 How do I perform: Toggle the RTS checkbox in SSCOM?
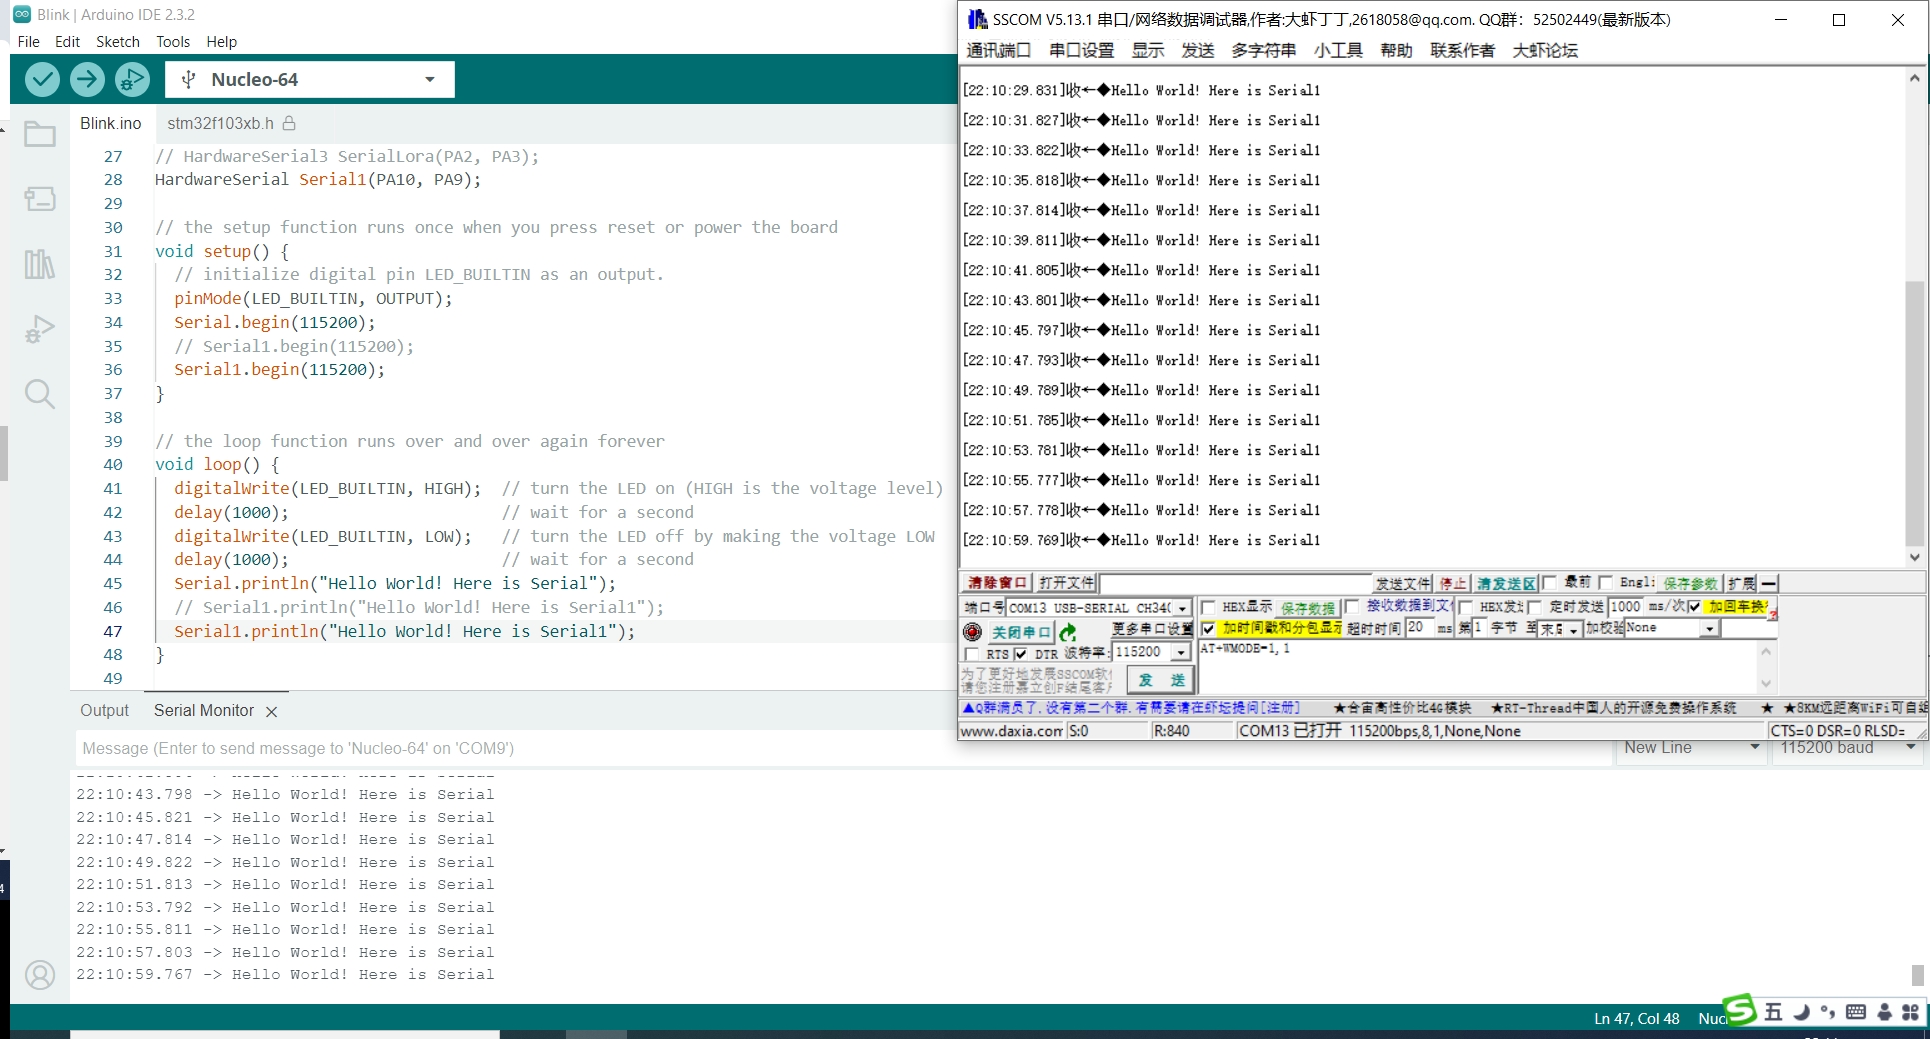[x=971, y=654]
